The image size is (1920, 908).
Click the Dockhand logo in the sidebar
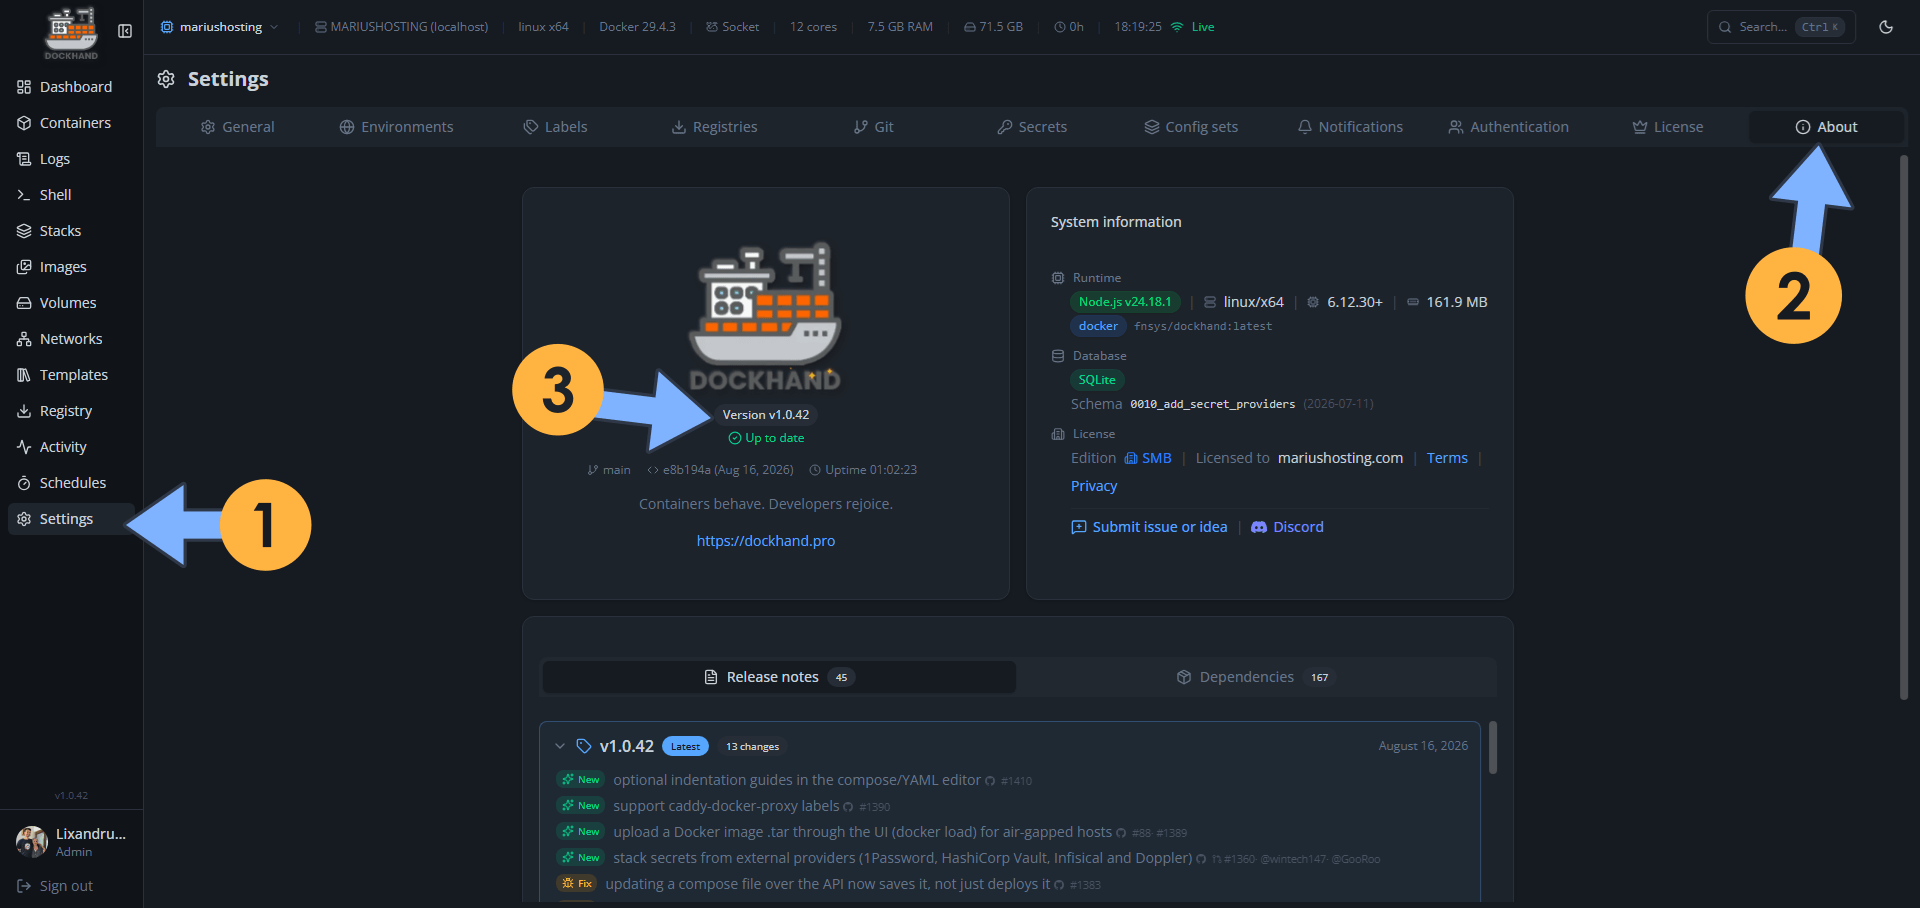[71, 33]
